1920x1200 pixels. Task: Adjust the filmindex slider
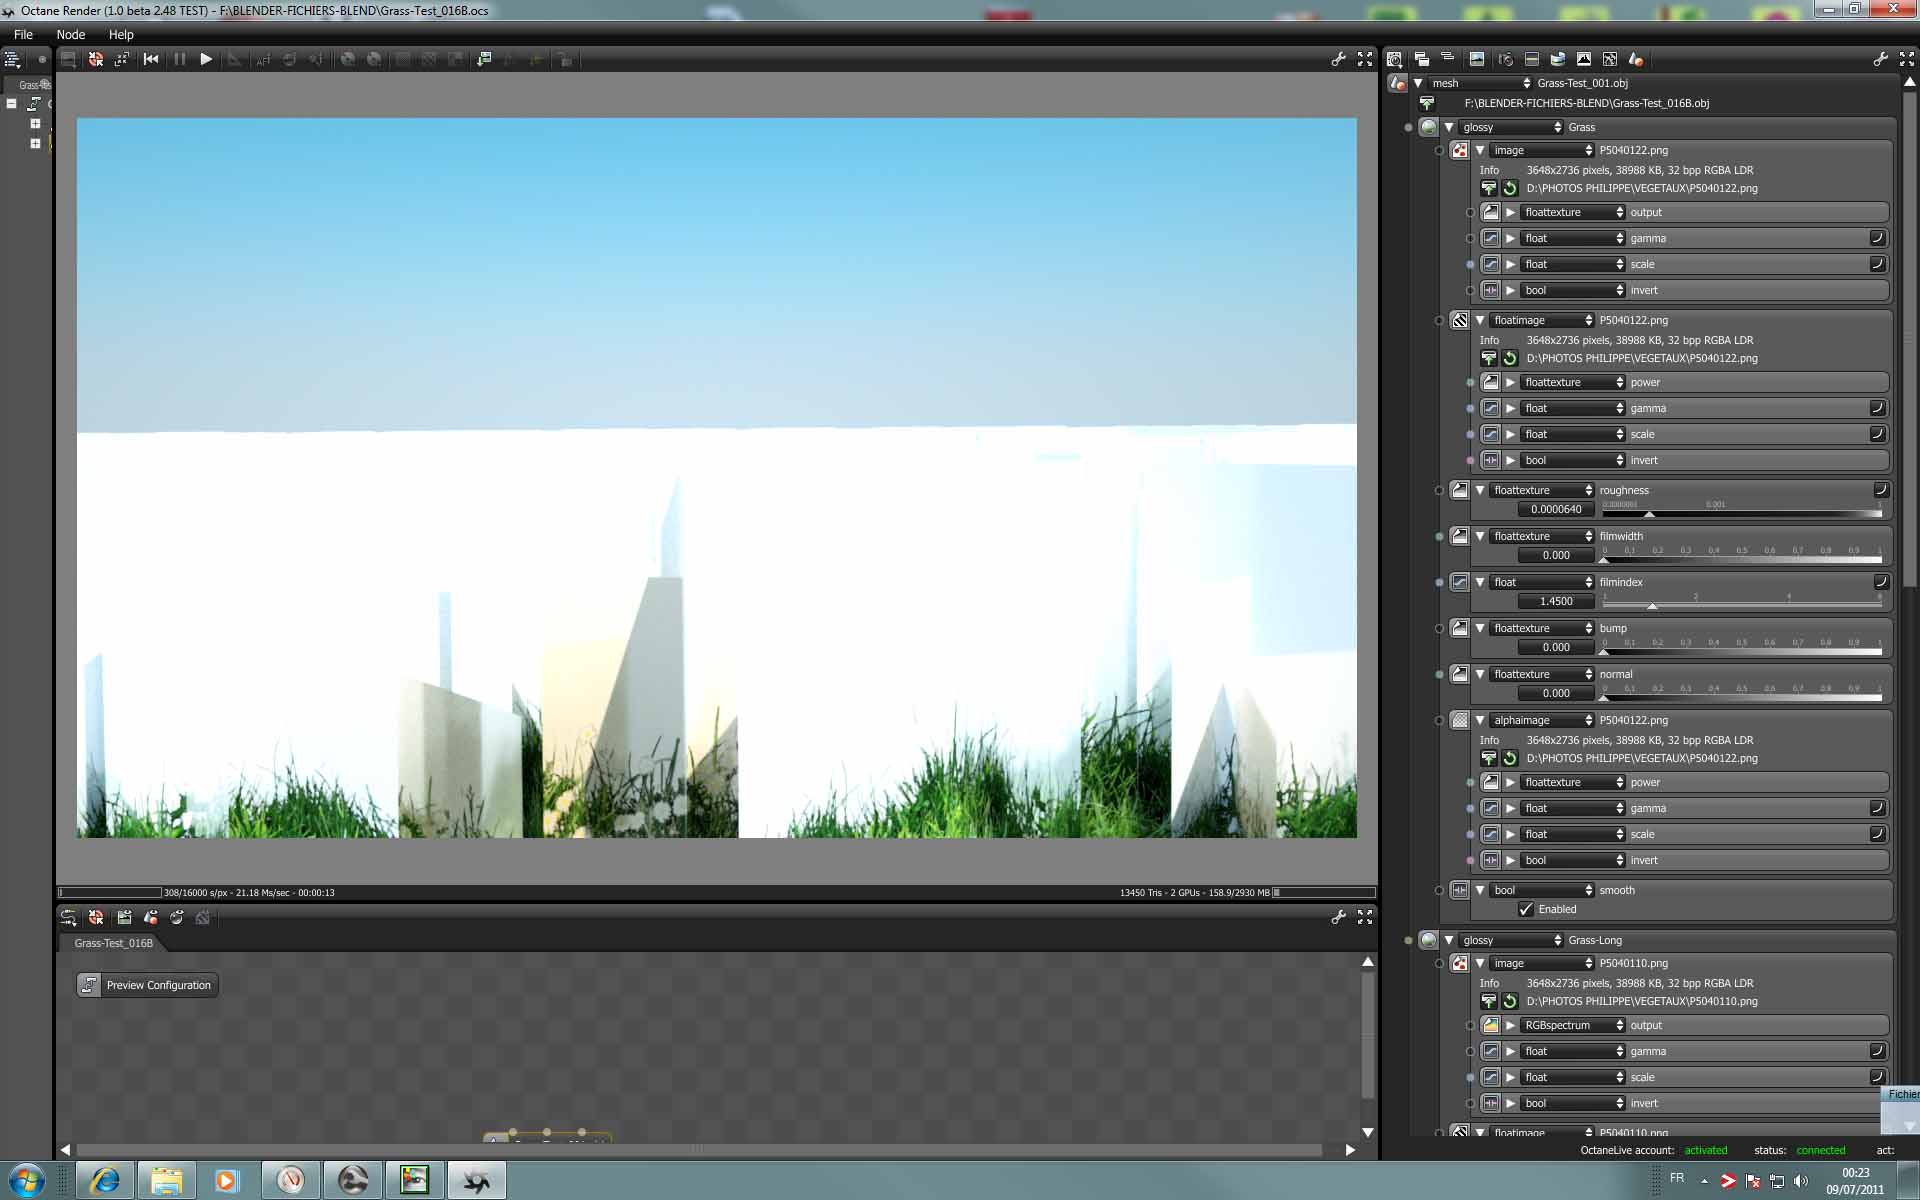[x=1652, y=605]
